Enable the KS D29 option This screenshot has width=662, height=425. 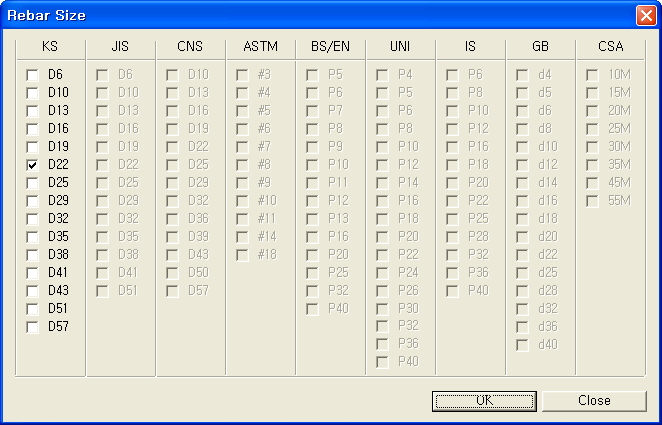click(32, 201)
